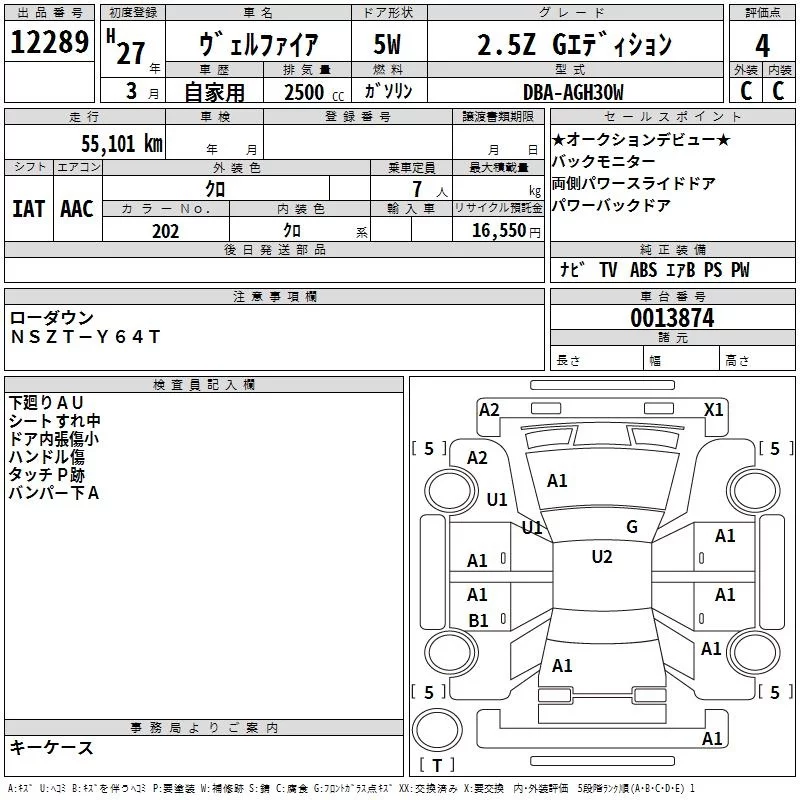The image size is (800, 800).
Task: Click the キーケース office notice text
Action: (52, 747)
